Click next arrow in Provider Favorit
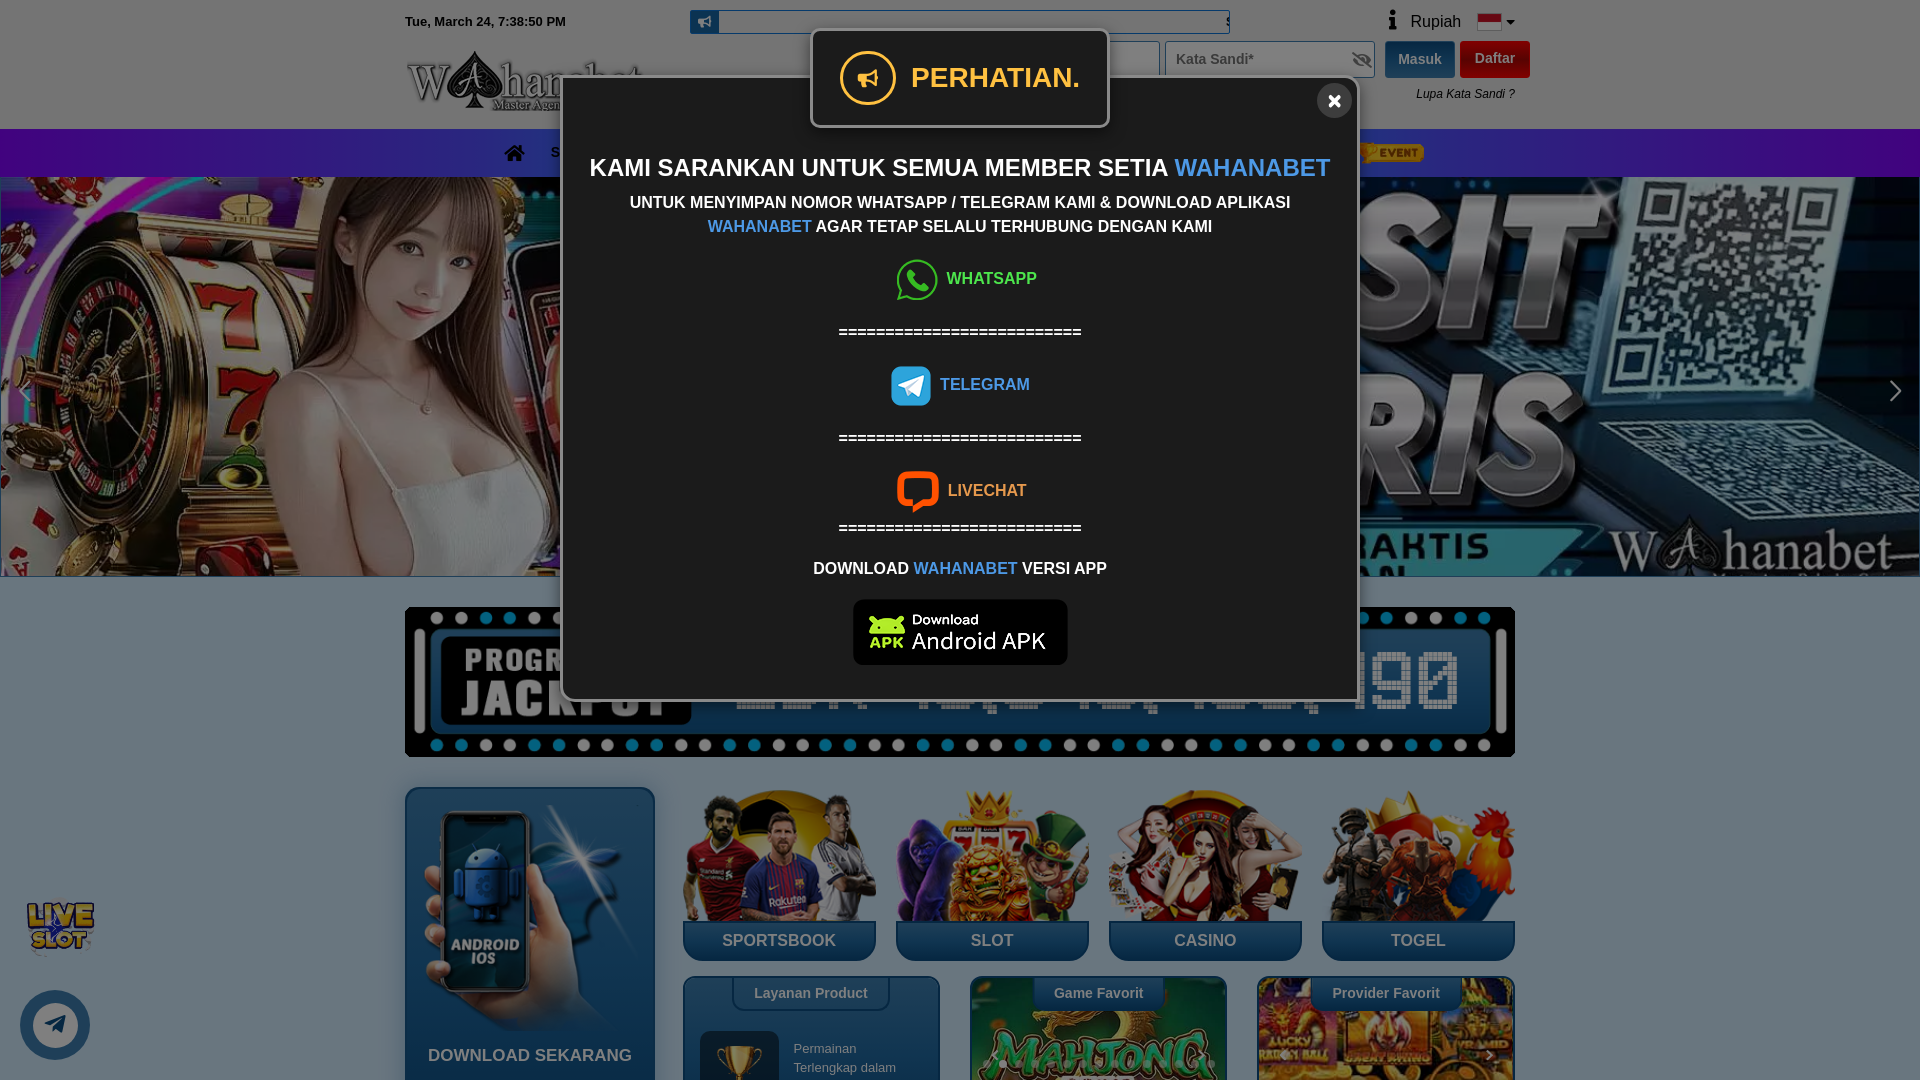Image resolution: width=1920 pixels, height=1080 pixels. point(1490,1055)
